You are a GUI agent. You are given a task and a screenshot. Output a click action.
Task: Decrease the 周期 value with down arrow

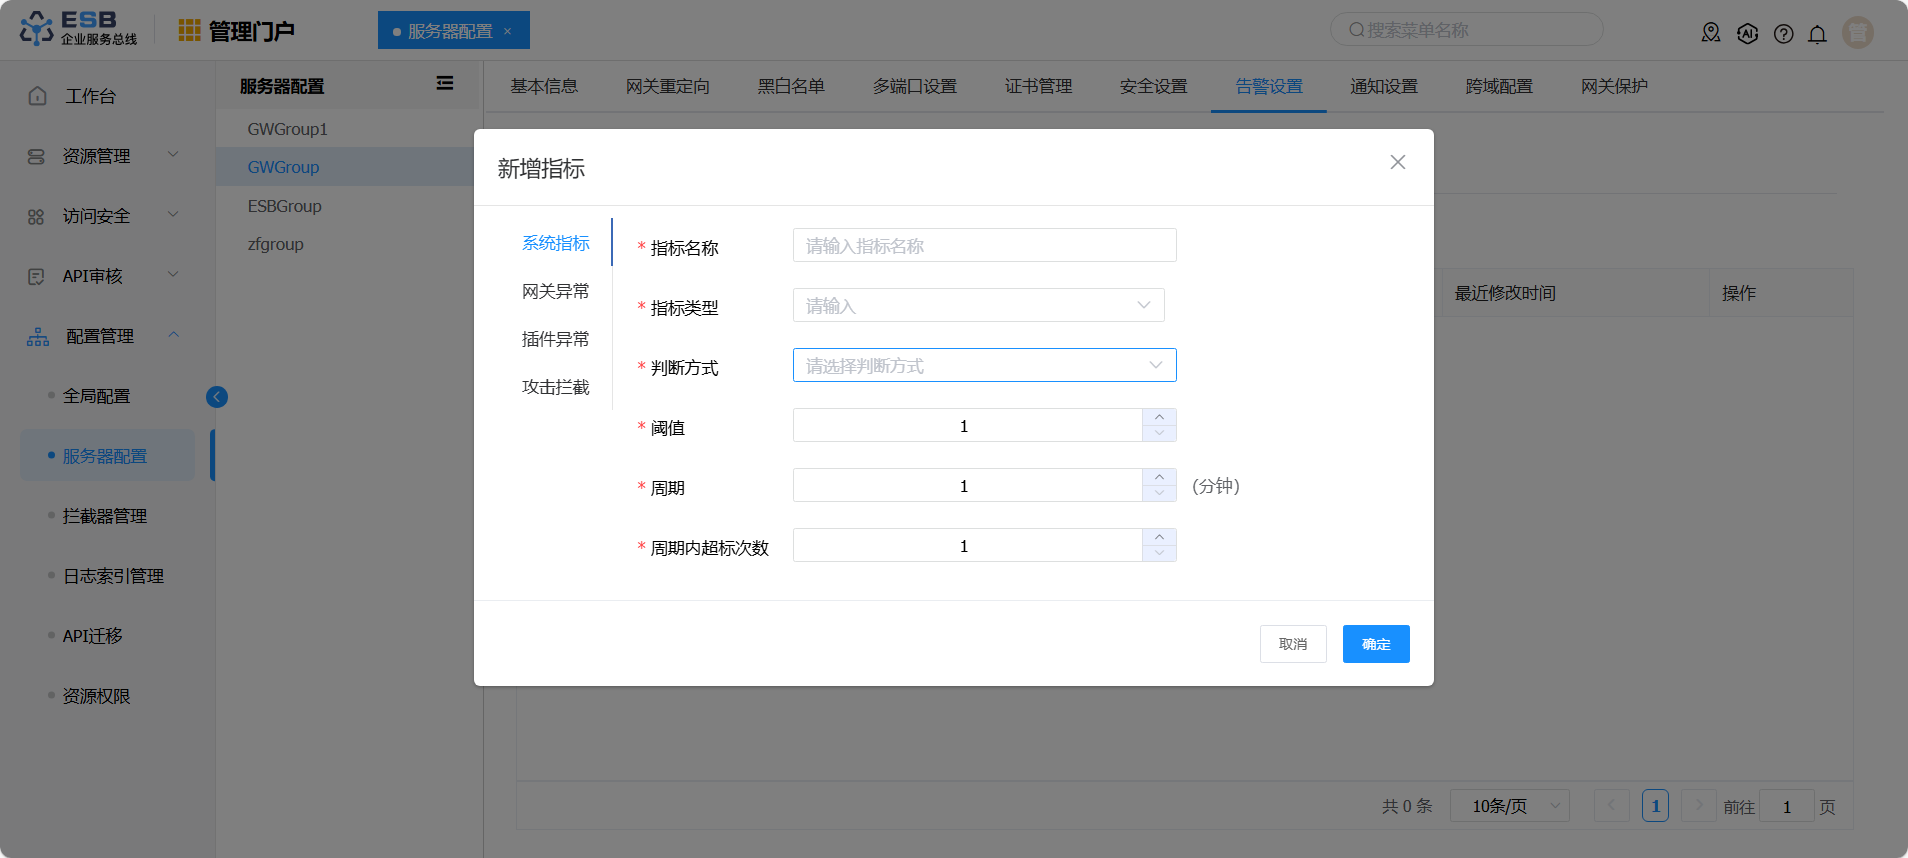(x=1159, y=493)
